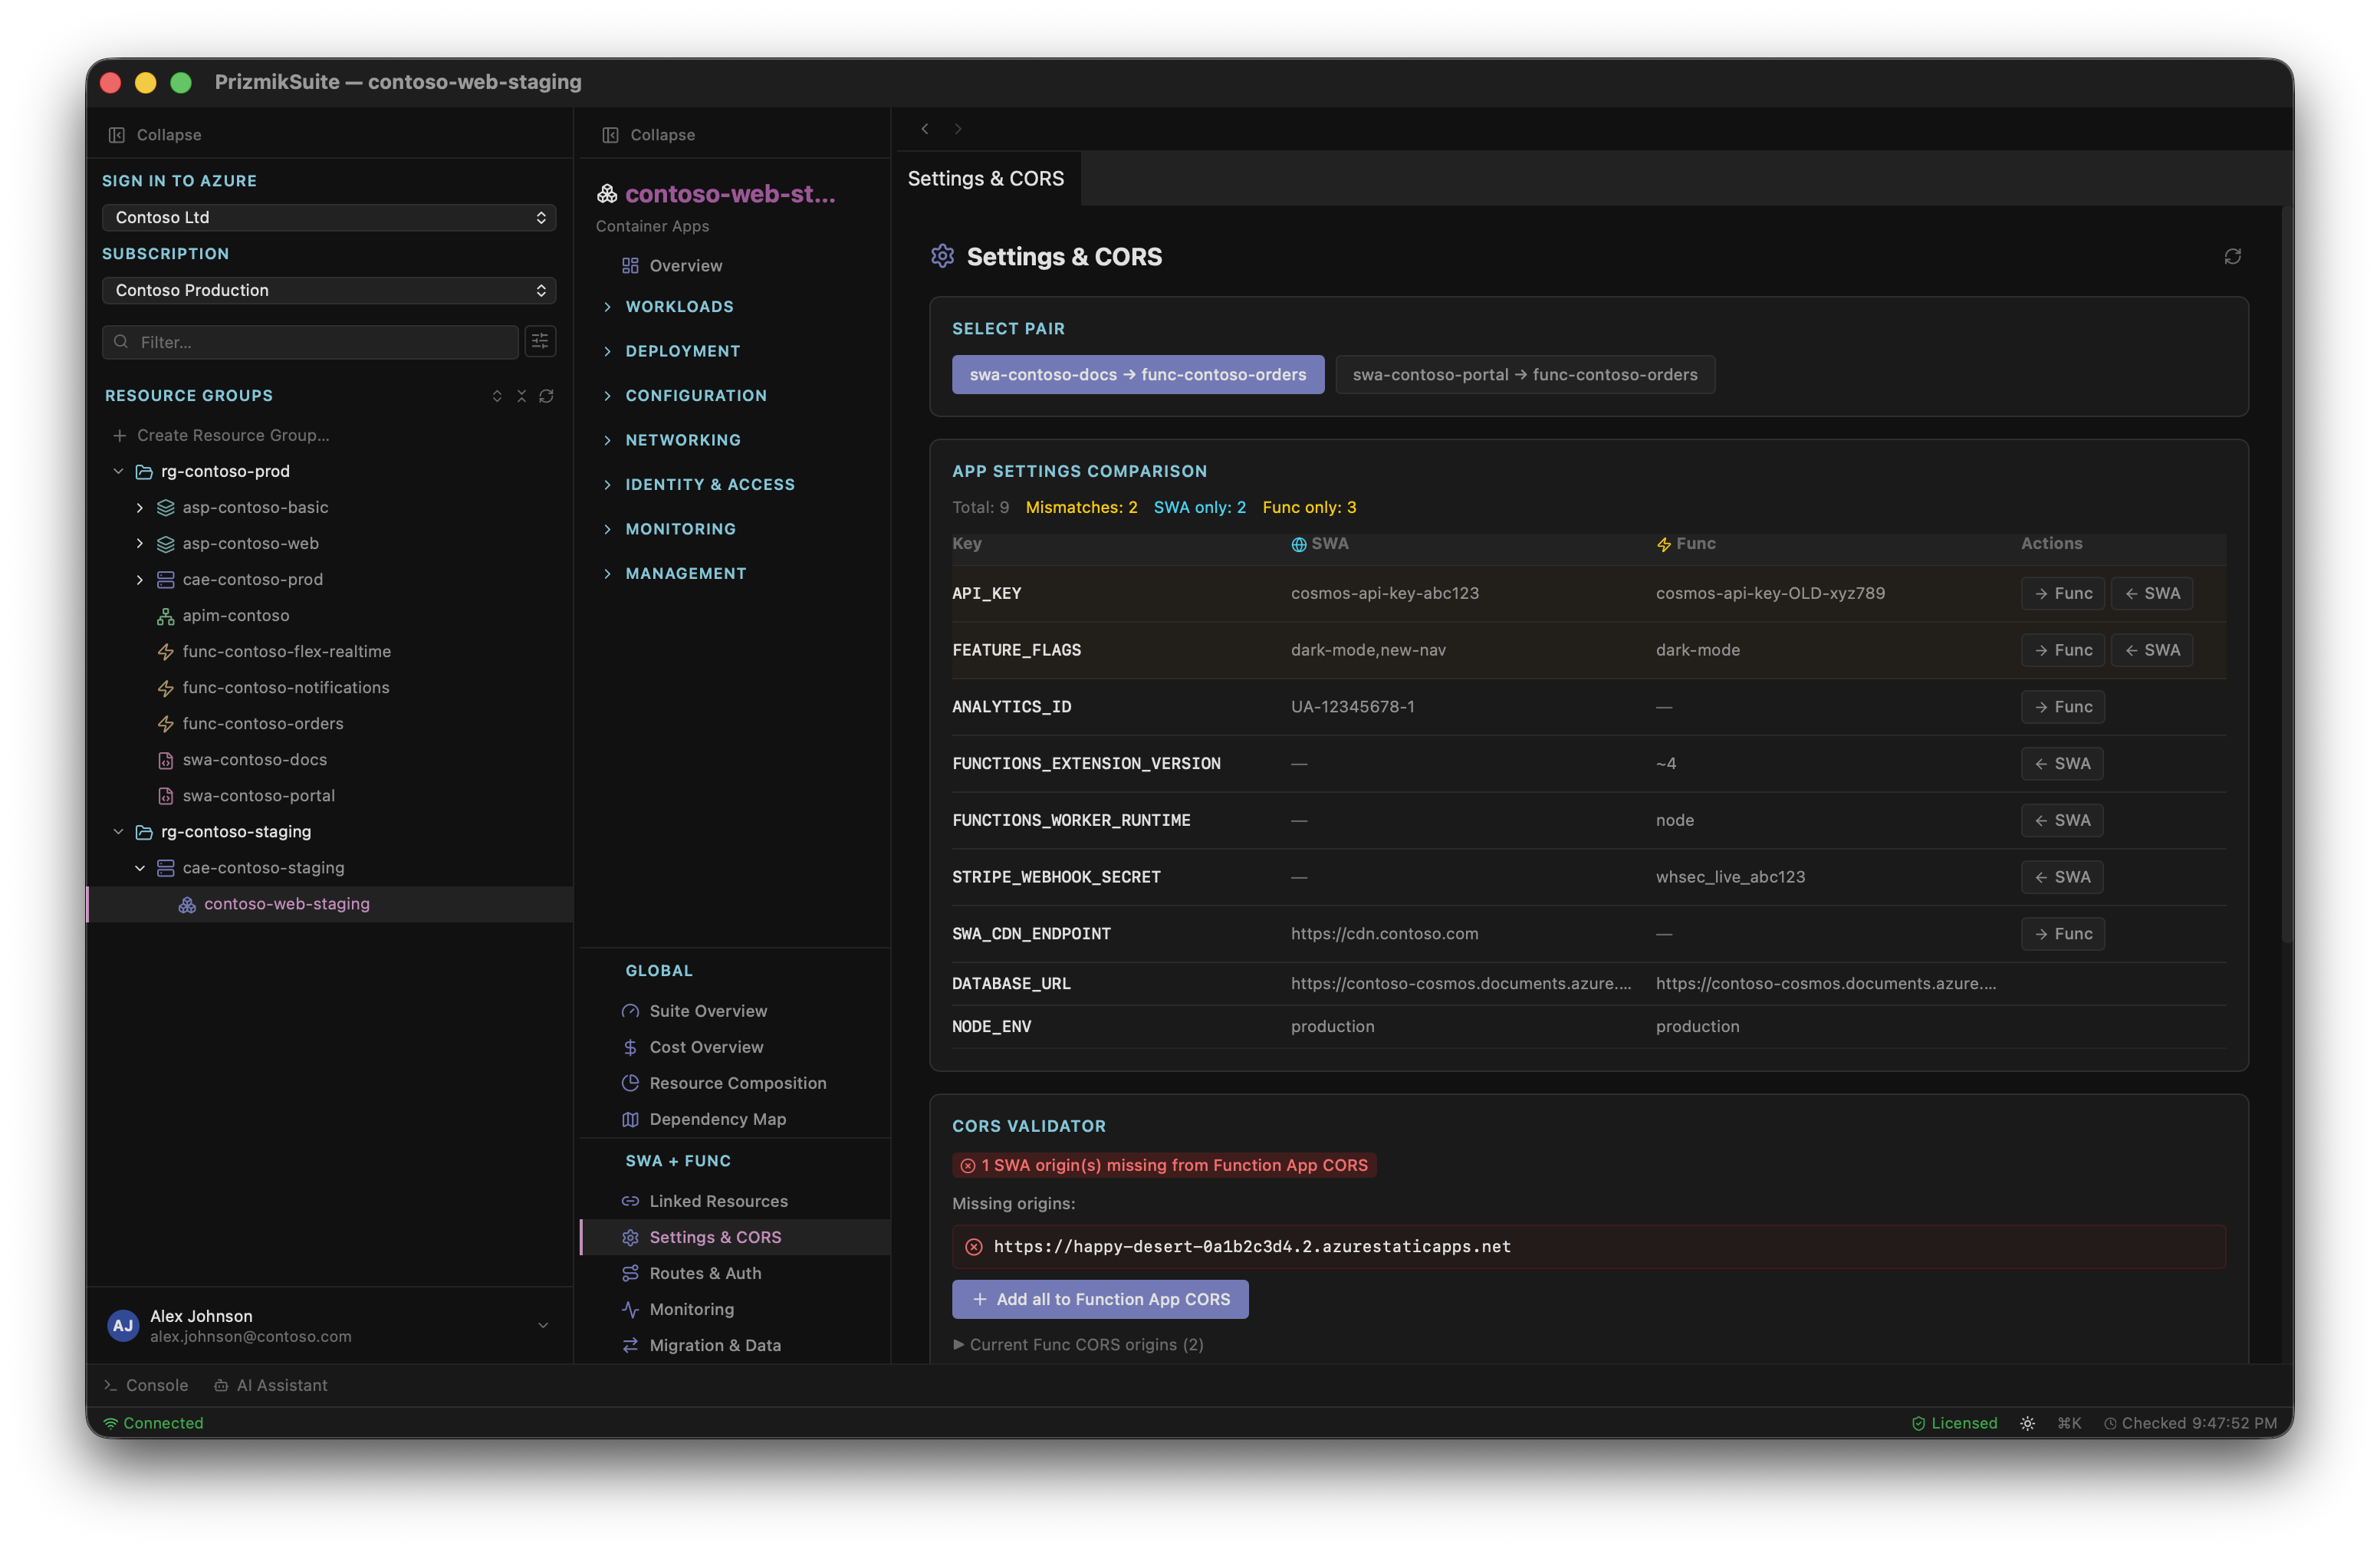Expand the asp-contoso-basic tree node

point(139,507)
